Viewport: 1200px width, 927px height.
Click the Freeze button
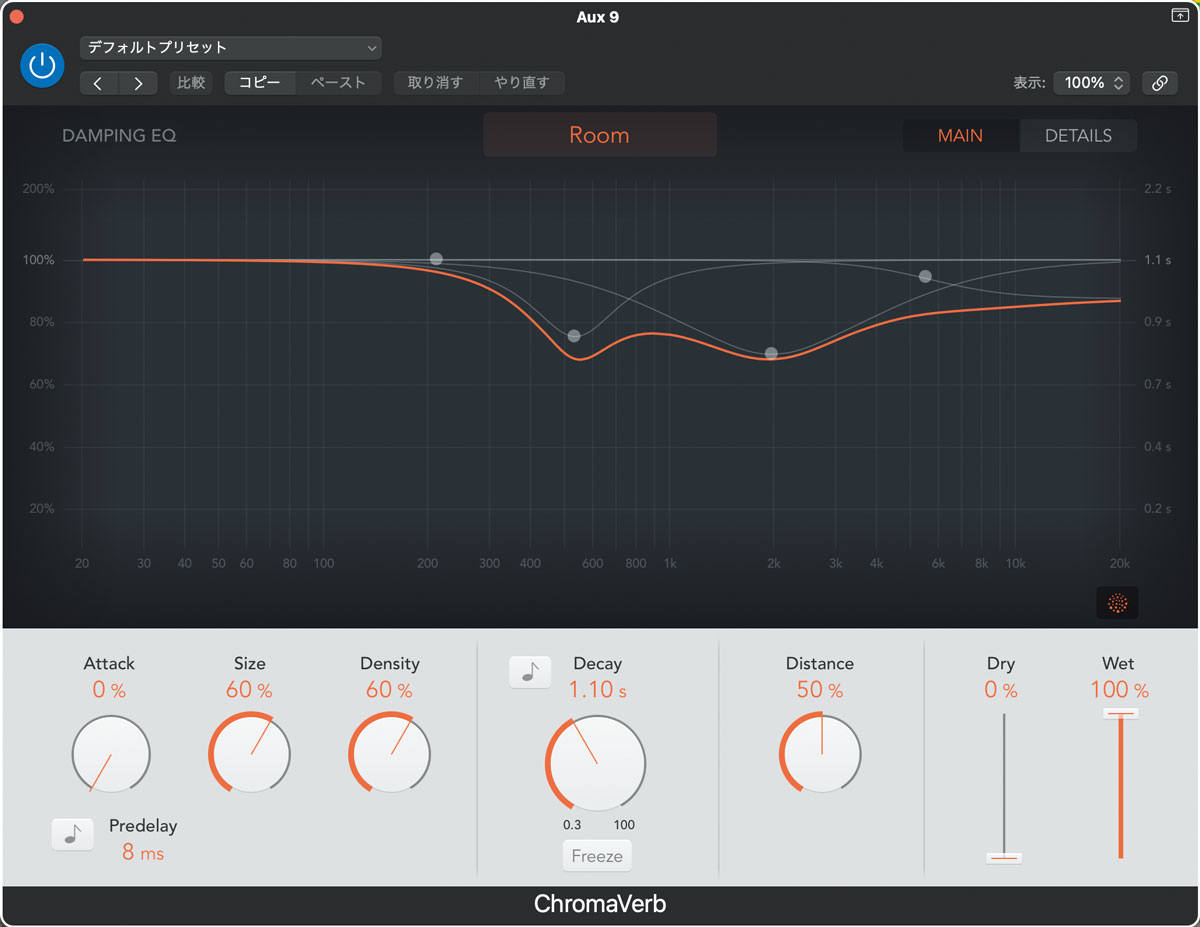click(597, 856)
